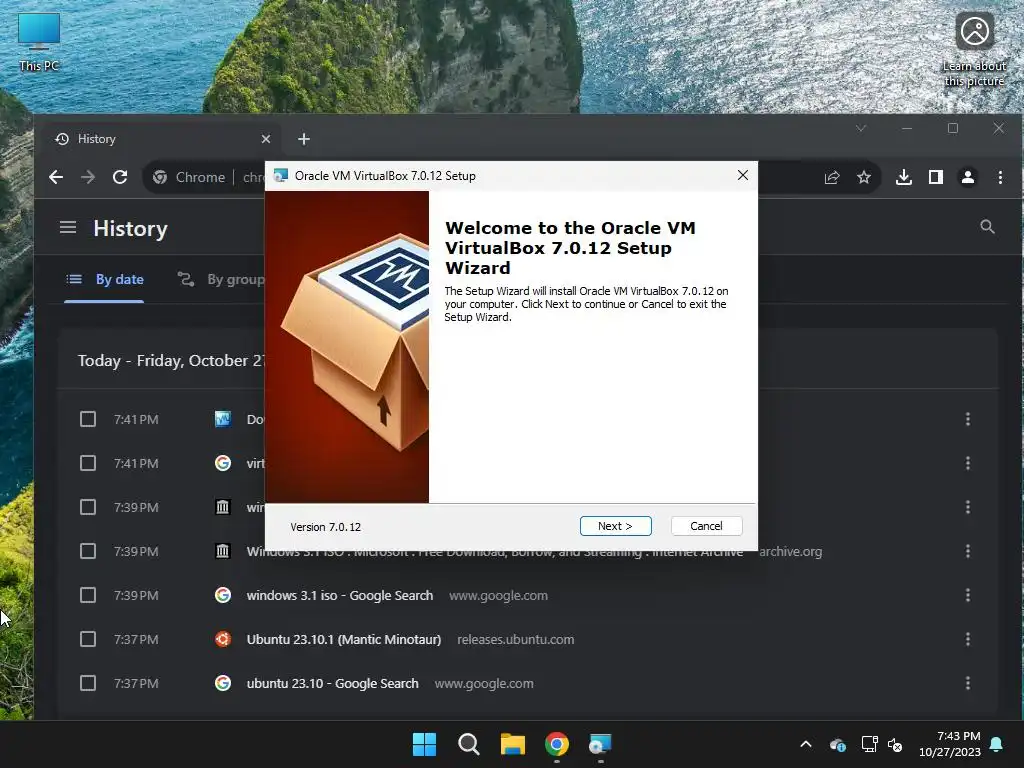Viewport: 1024px width, 768px height.
Task: Go back in Chrome
Action: pos(56,177)
